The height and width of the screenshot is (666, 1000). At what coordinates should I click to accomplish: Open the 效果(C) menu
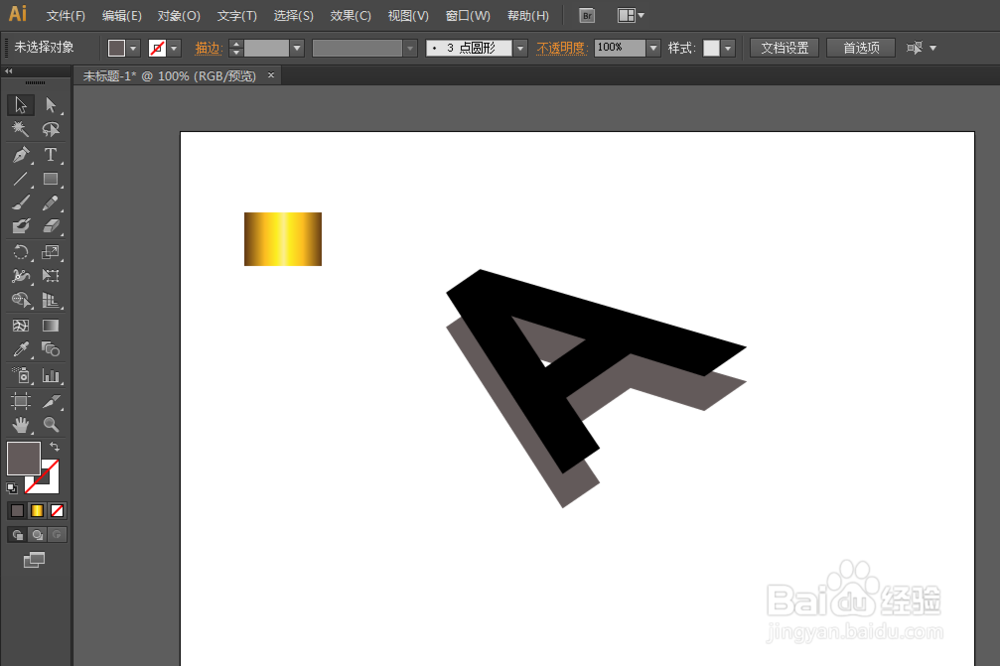[x=350, y=15]
